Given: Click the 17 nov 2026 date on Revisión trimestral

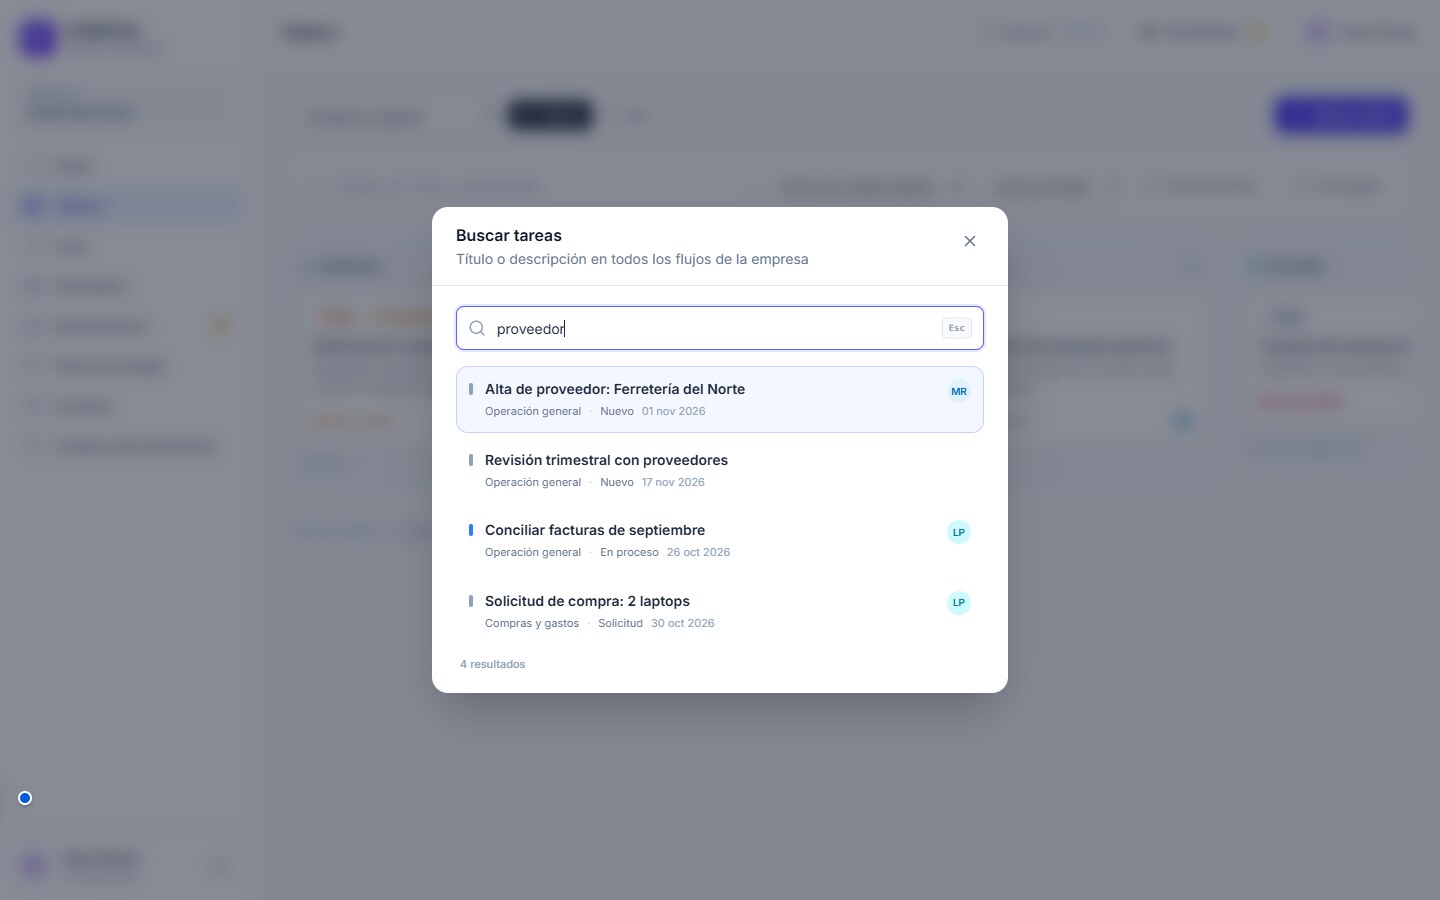Looking at the screenshot, I should click(673, 482).
